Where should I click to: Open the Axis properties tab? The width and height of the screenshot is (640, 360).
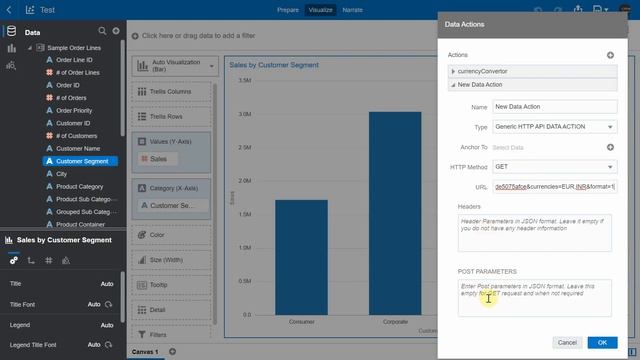coord(31,260)
